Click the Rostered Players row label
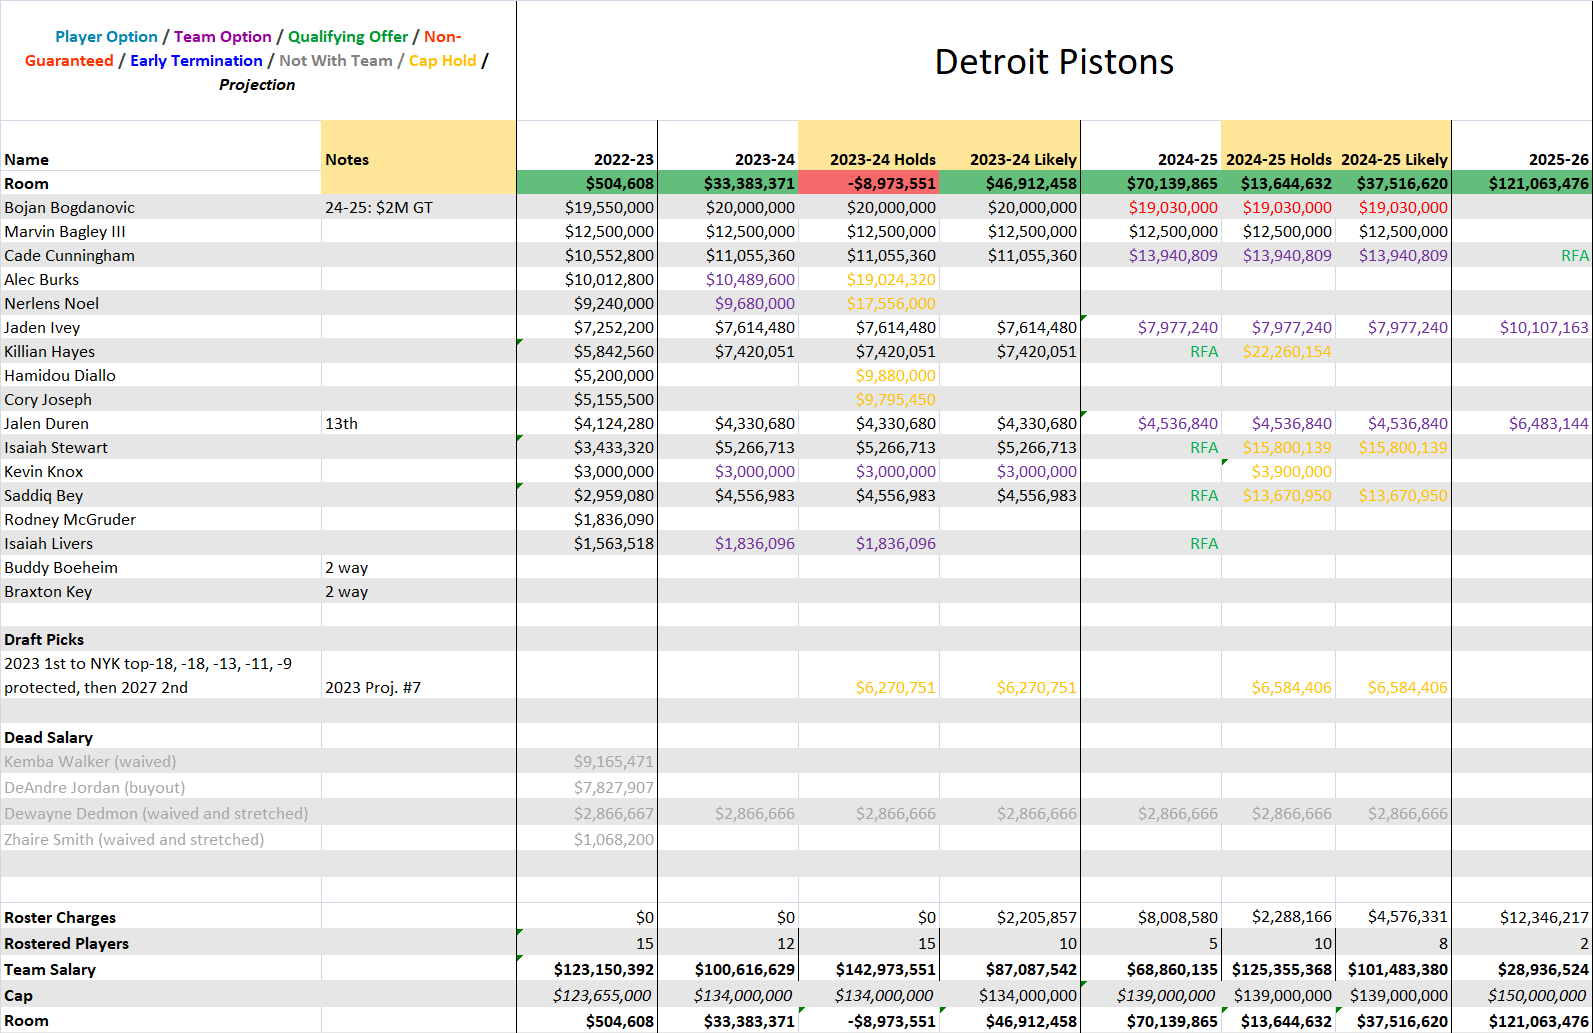 point(66,943)
